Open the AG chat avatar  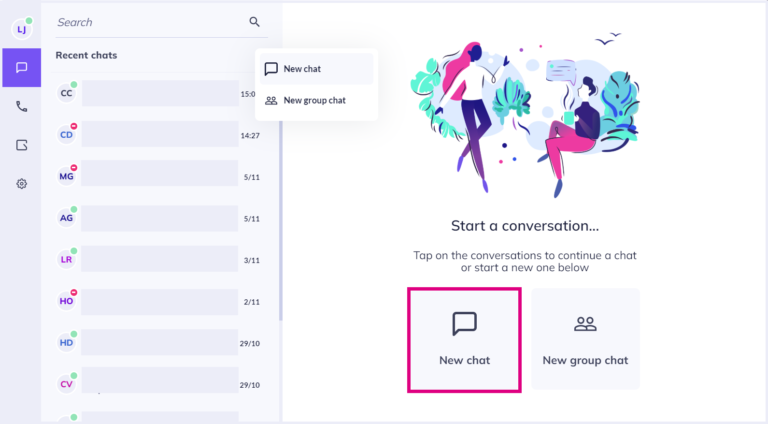[67, 218]
